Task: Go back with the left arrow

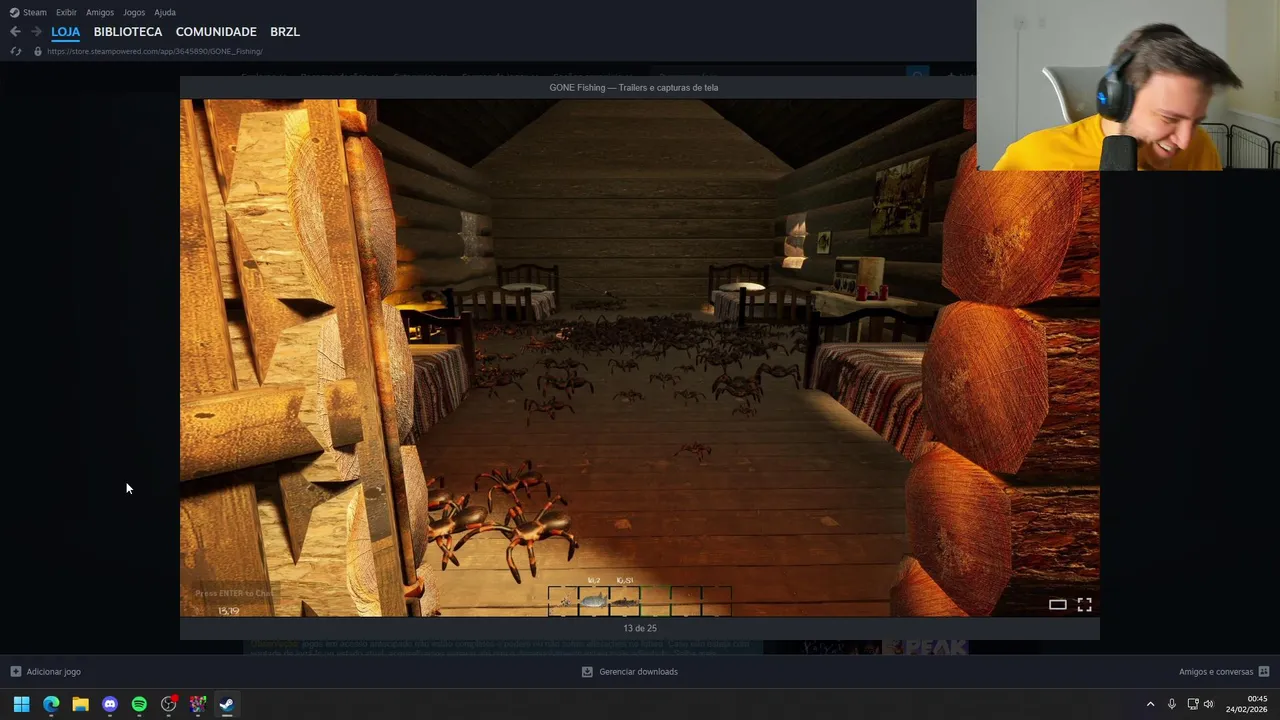Action: point(15,32)
